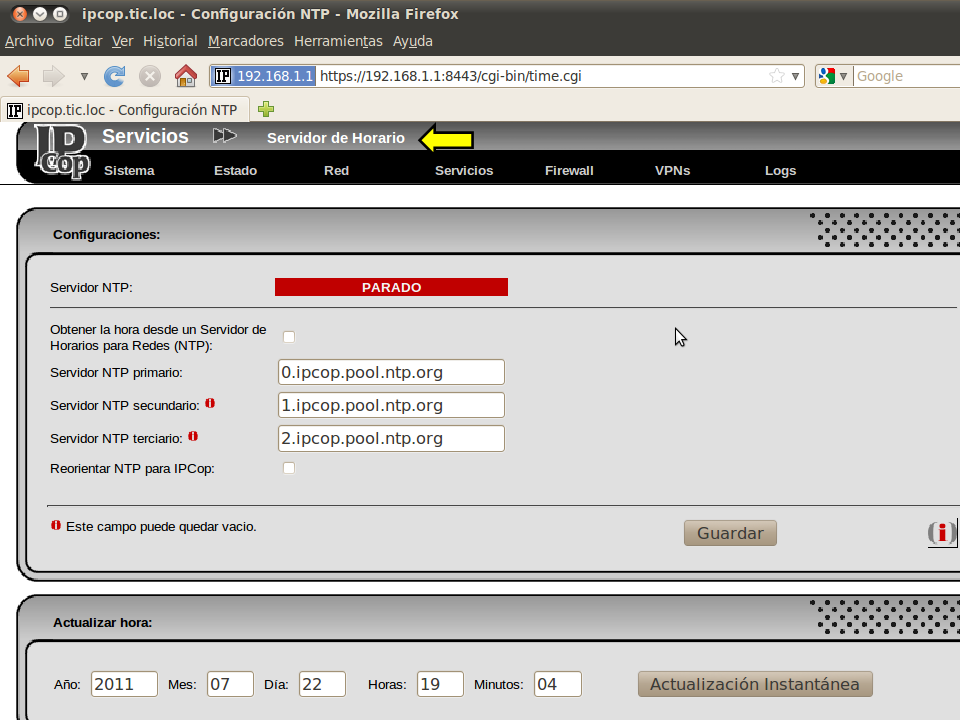
Task: Click the red help info icon
Action: click(x=941, y=533)
